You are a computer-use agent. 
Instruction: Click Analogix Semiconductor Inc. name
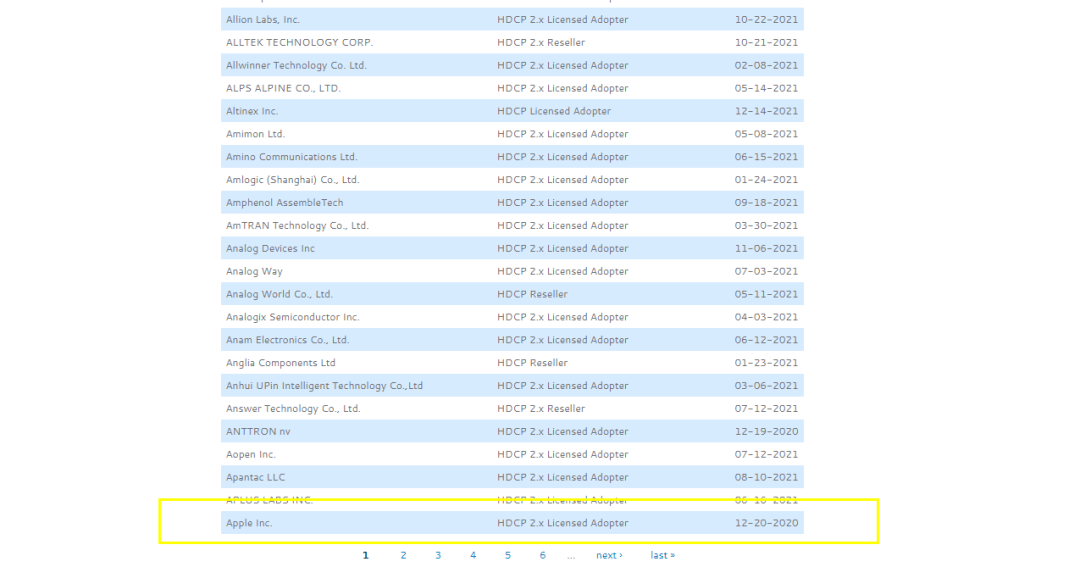coord(292,317)
